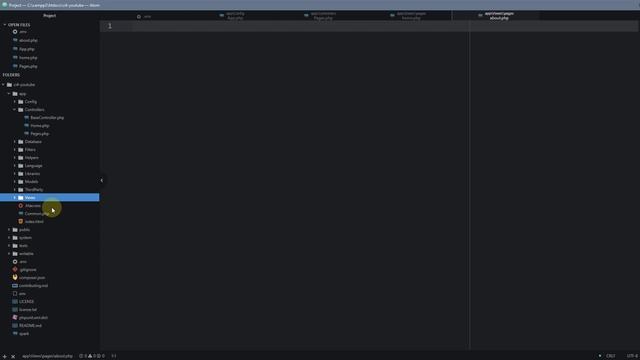Click the BaseController.php file icon
Screen dimensions: 640x360
click(27, 118)
